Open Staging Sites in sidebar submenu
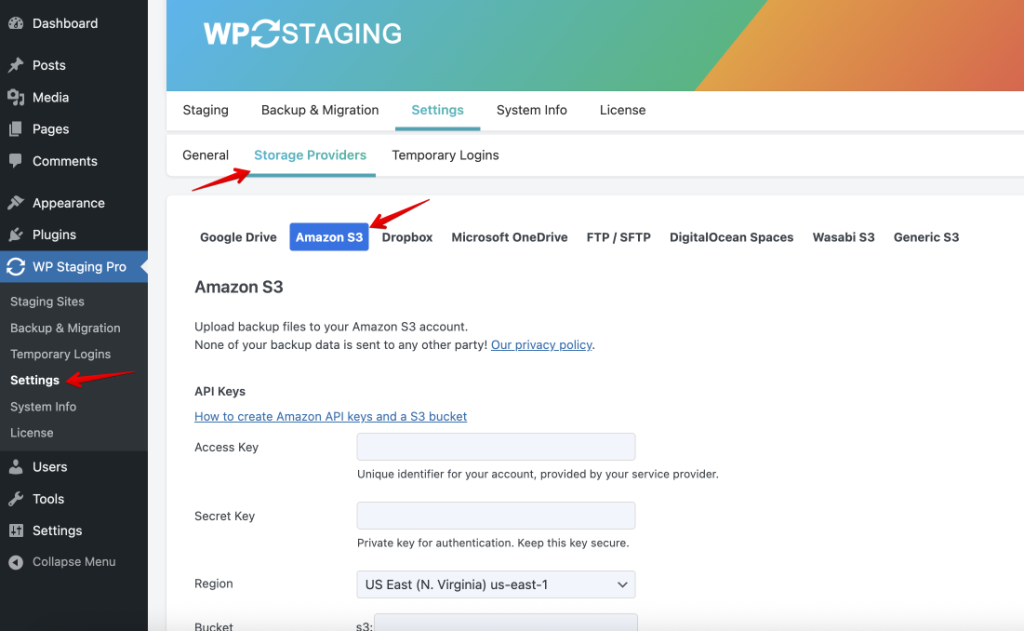The width and height of the screenshot is (1024, 631). click(x=47, y=301)
